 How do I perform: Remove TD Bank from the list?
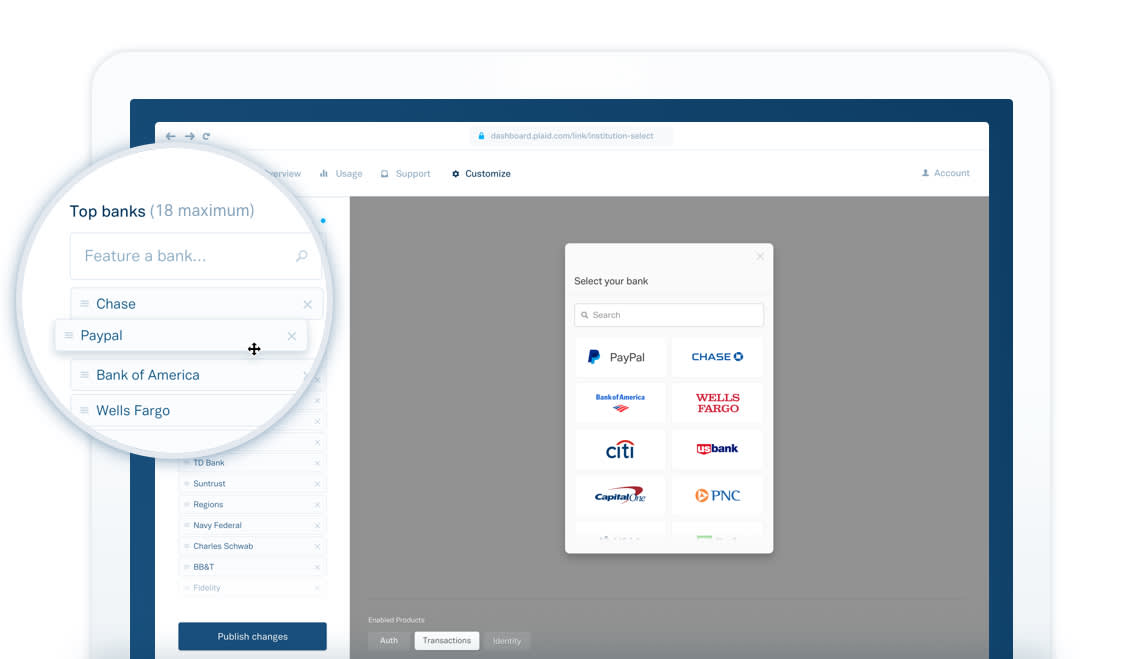[x=317, y=463]
